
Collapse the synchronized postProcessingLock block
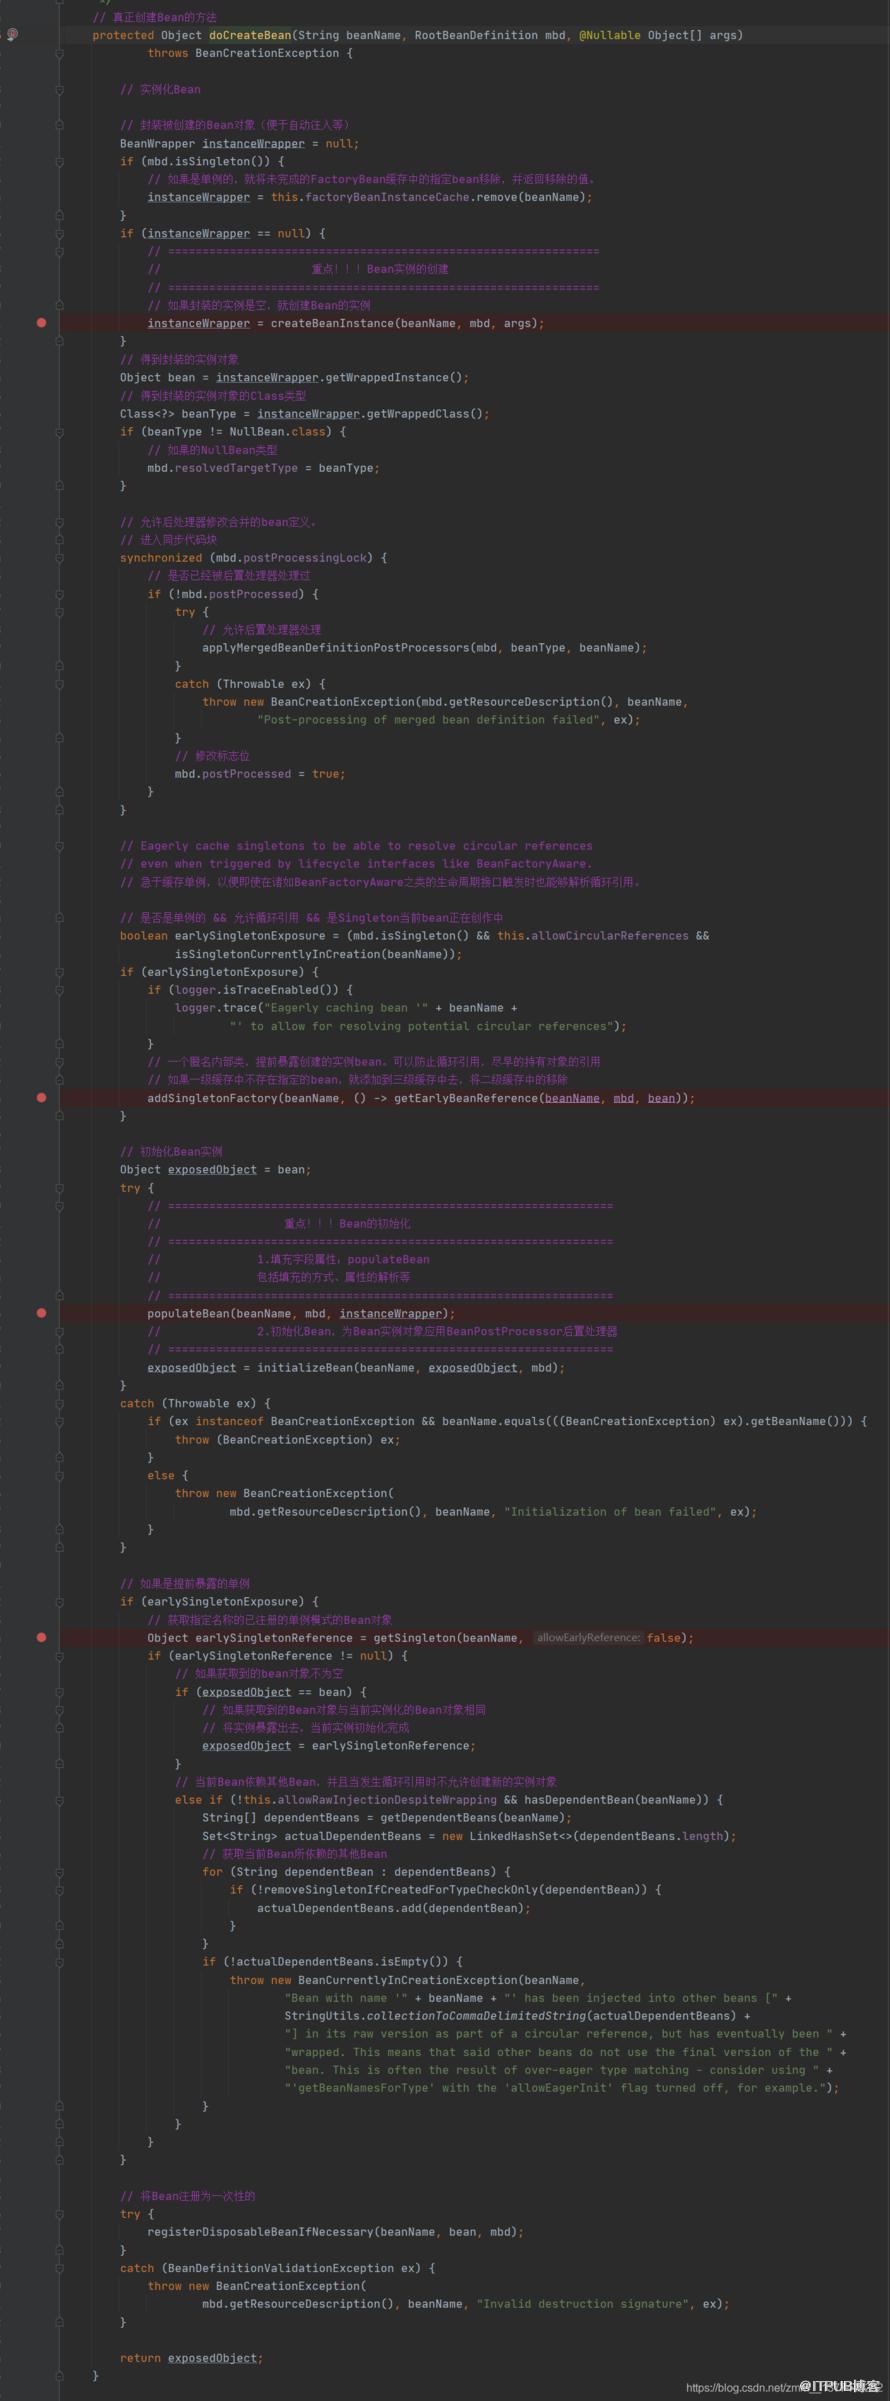[x=59, y=558]
